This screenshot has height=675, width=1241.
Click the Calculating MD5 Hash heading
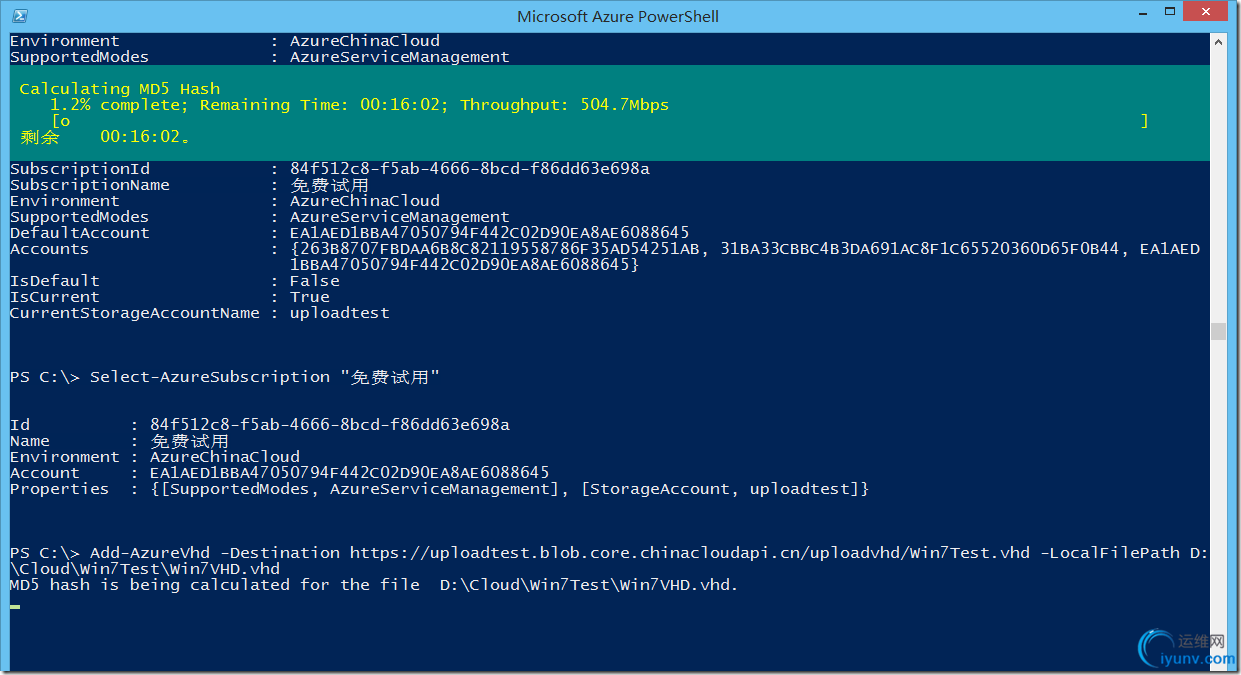coord(120,89)
